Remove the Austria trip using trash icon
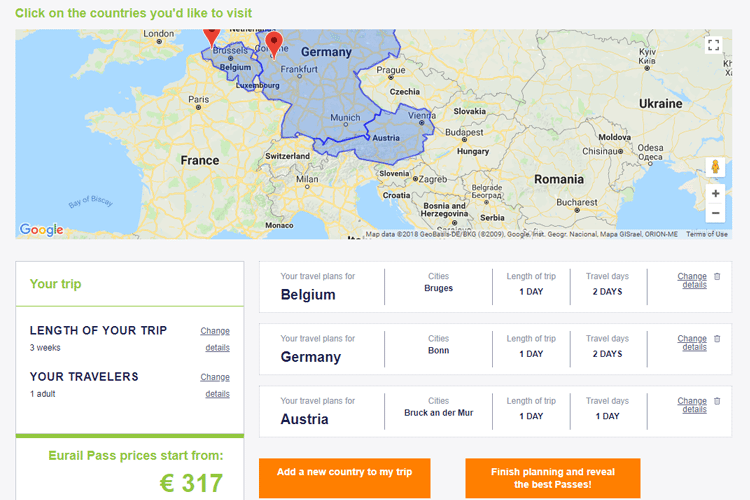The width and height of the screenshot is (750, 500). coord(717,401)
